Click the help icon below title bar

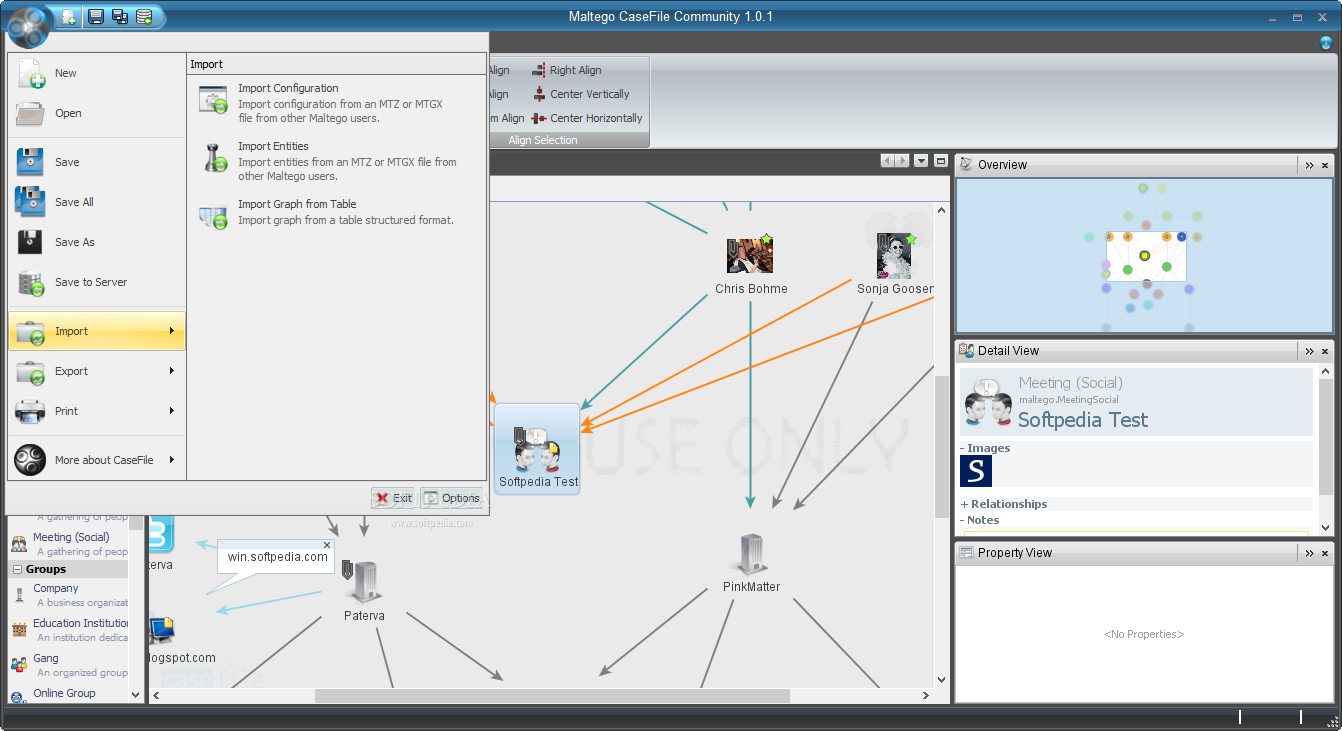[1326, 42]
